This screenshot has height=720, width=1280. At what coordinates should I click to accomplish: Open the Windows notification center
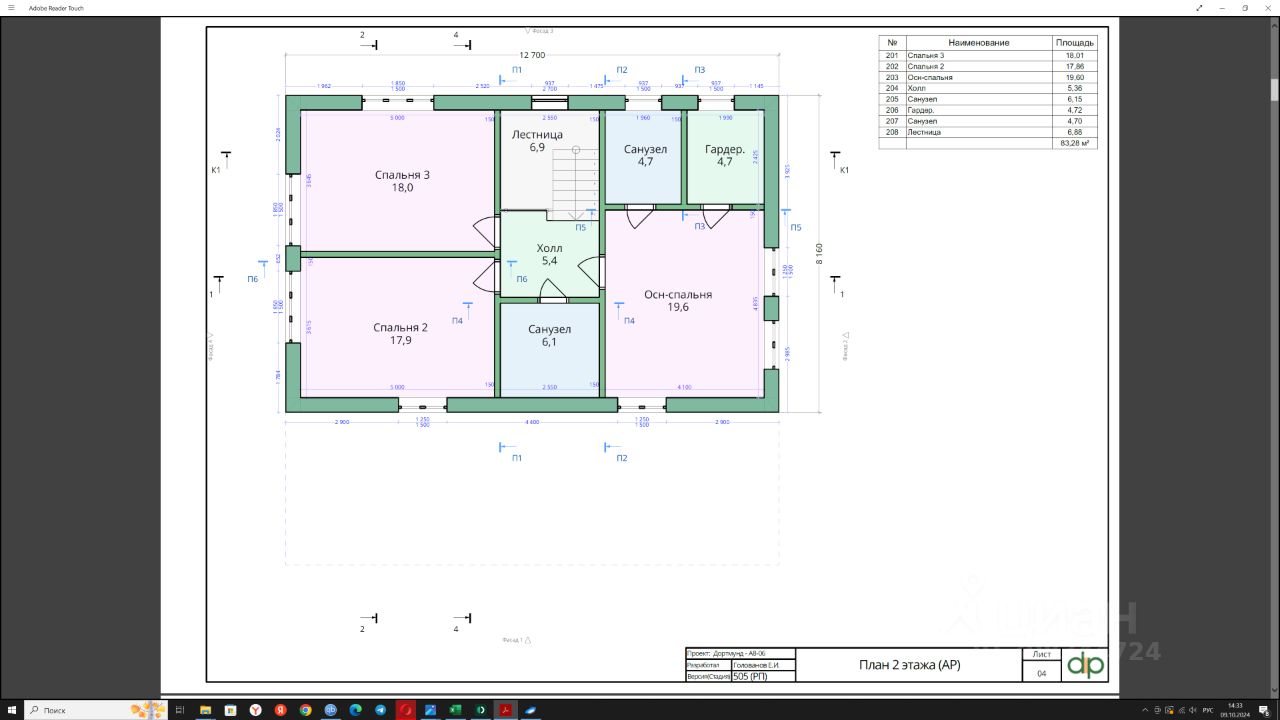click(x=1265, y=710)
